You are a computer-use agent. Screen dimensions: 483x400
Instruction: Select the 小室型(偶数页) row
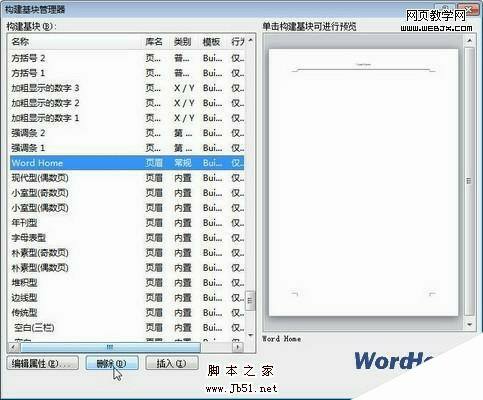(x=127, y=208)
